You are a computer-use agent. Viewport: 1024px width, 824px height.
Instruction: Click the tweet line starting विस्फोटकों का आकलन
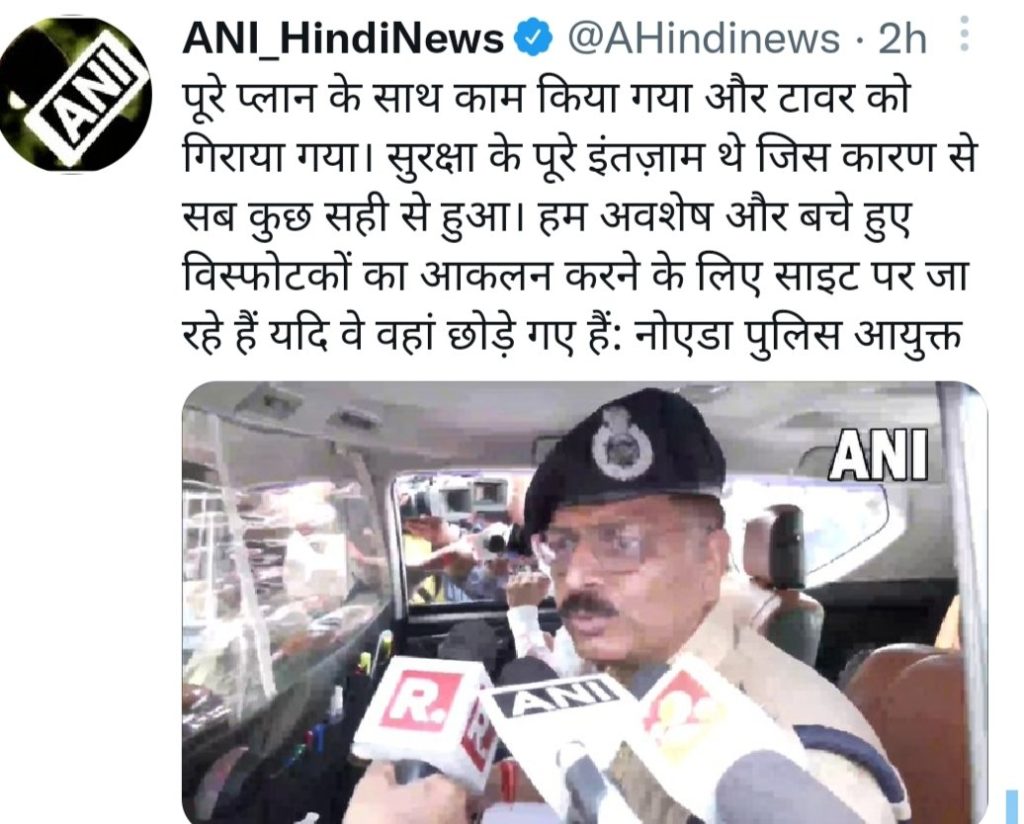coord(574,277)
